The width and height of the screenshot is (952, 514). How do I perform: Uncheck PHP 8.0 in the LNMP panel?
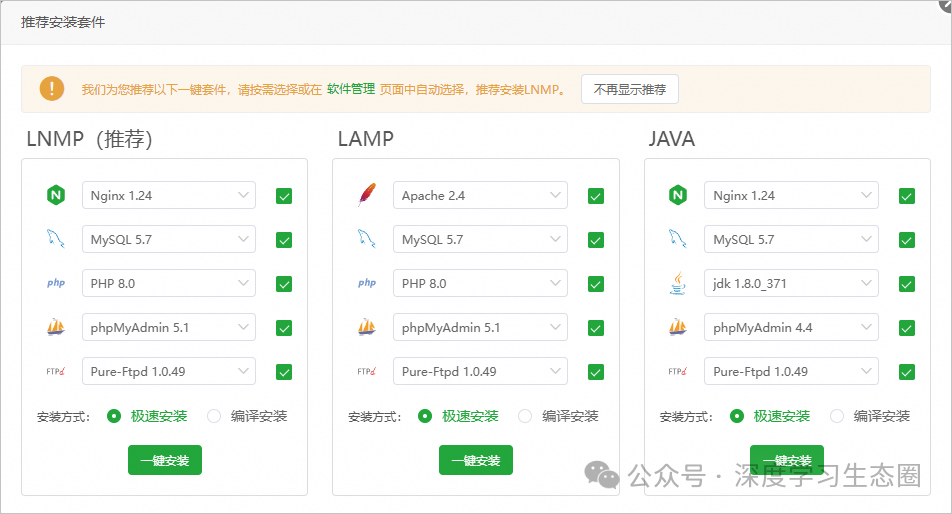(x=284, y=284)
